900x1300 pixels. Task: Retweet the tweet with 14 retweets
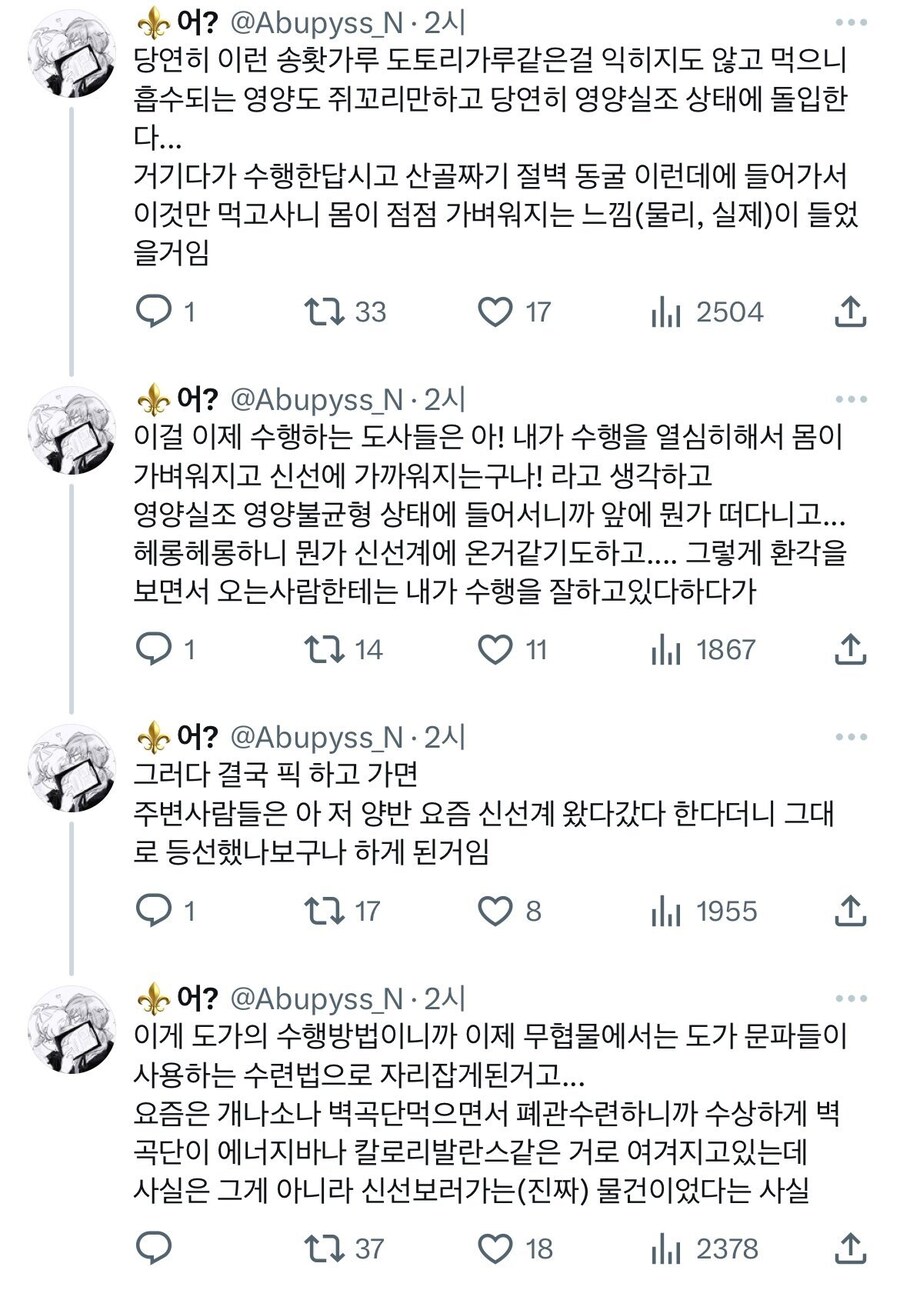323,650
